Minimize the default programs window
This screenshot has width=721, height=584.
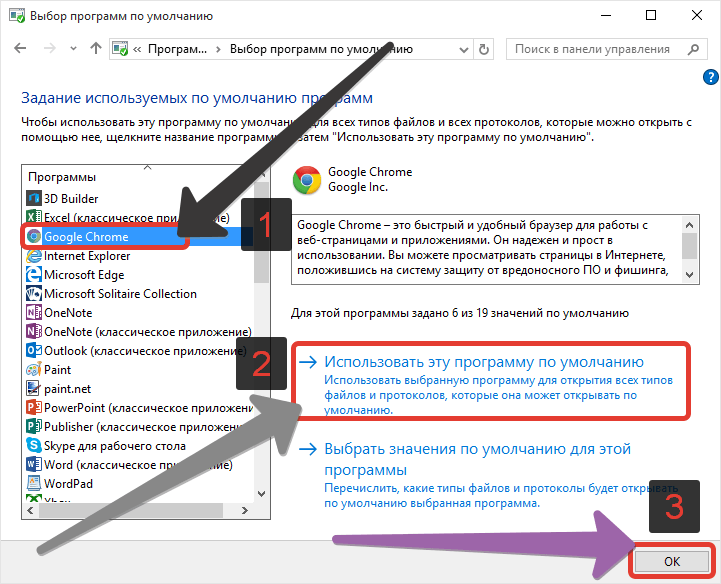pos(606,15)
